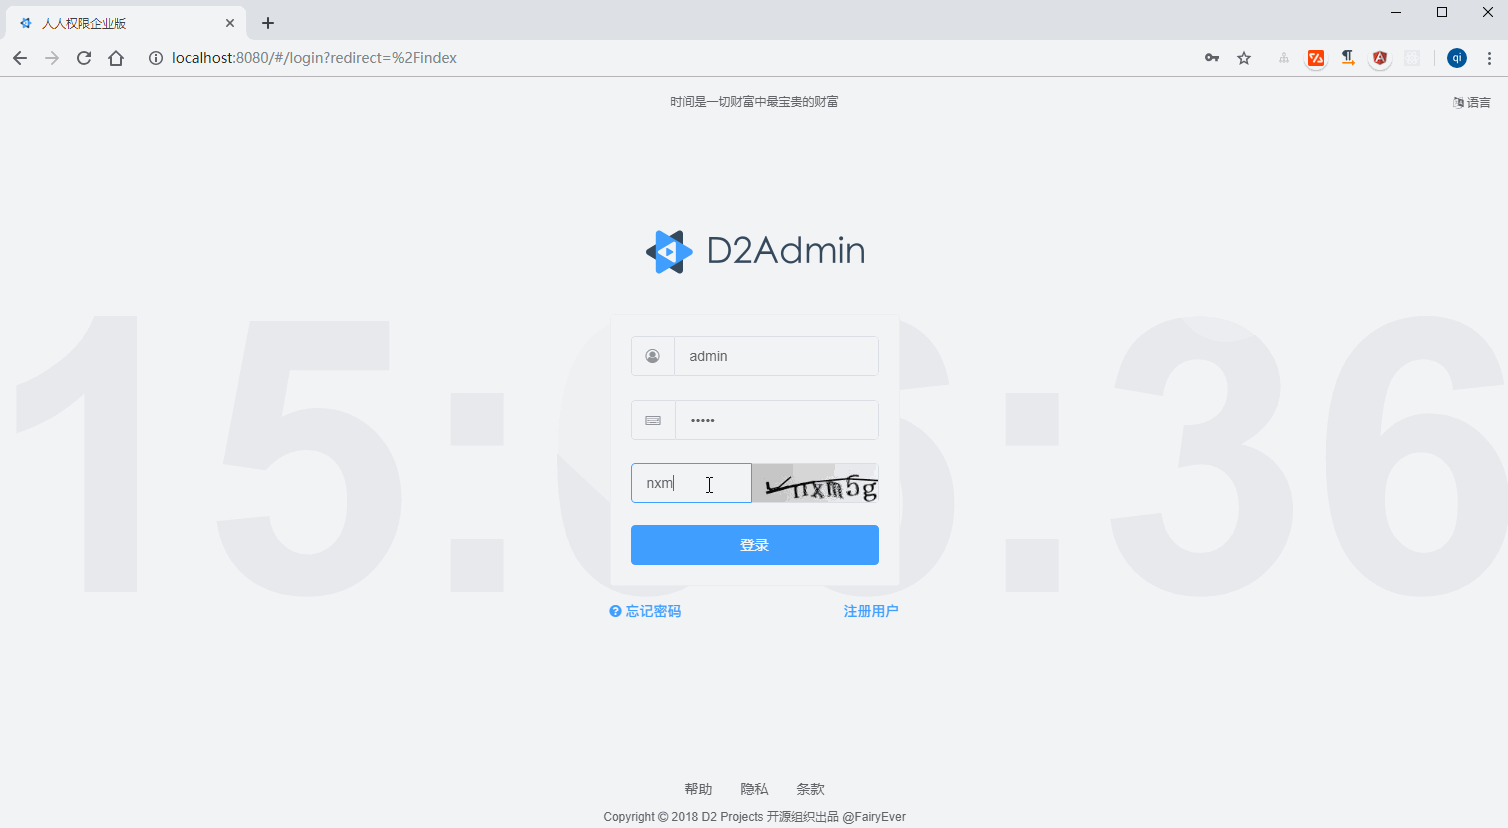
Task: Click the orange code formatter extension icon
Action: click(1315, 57)
